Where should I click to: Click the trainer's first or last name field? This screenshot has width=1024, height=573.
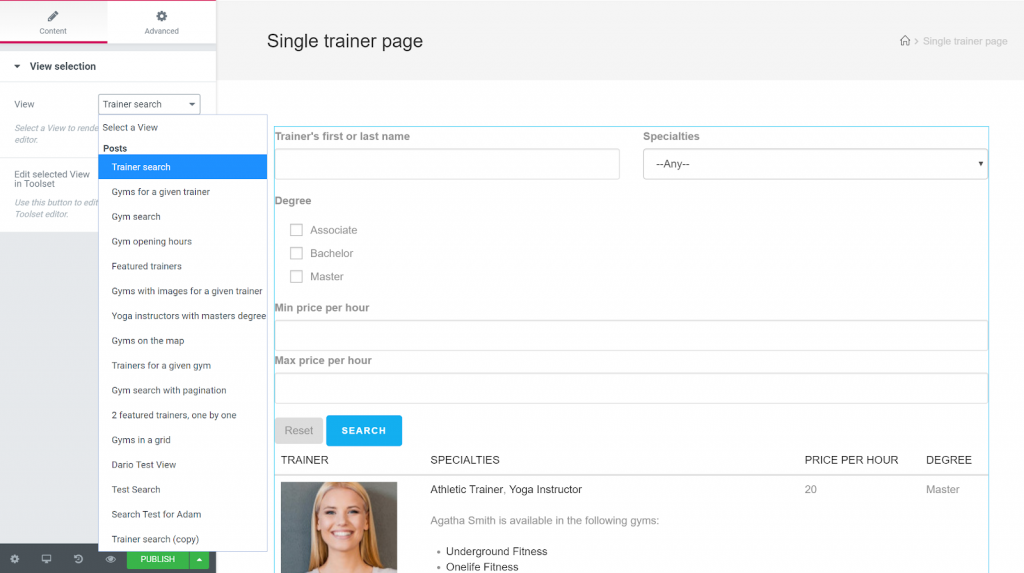447,164
